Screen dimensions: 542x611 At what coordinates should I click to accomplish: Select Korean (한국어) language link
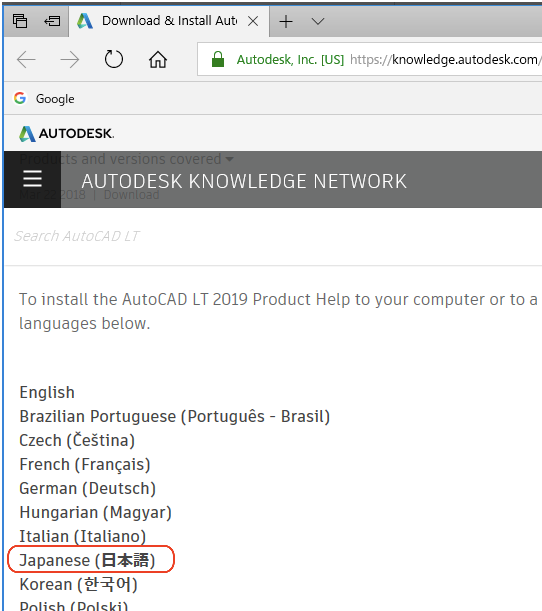point(78,585)
